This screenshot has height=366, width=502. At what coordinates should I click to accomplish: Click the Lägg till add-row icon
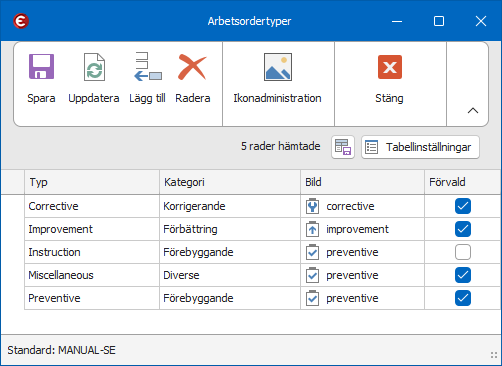pos(148,67)
